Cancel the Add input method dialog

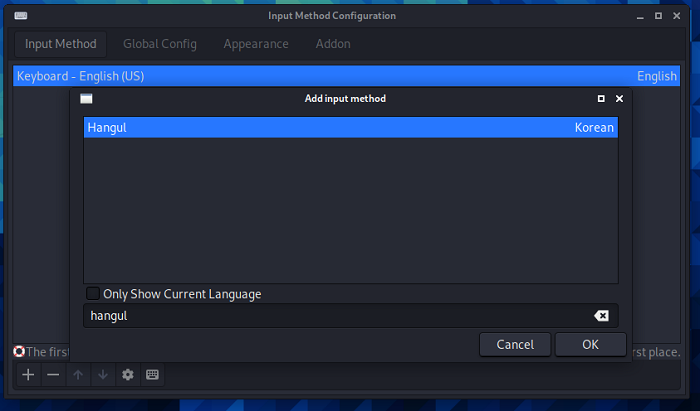[x=515, y=344]
